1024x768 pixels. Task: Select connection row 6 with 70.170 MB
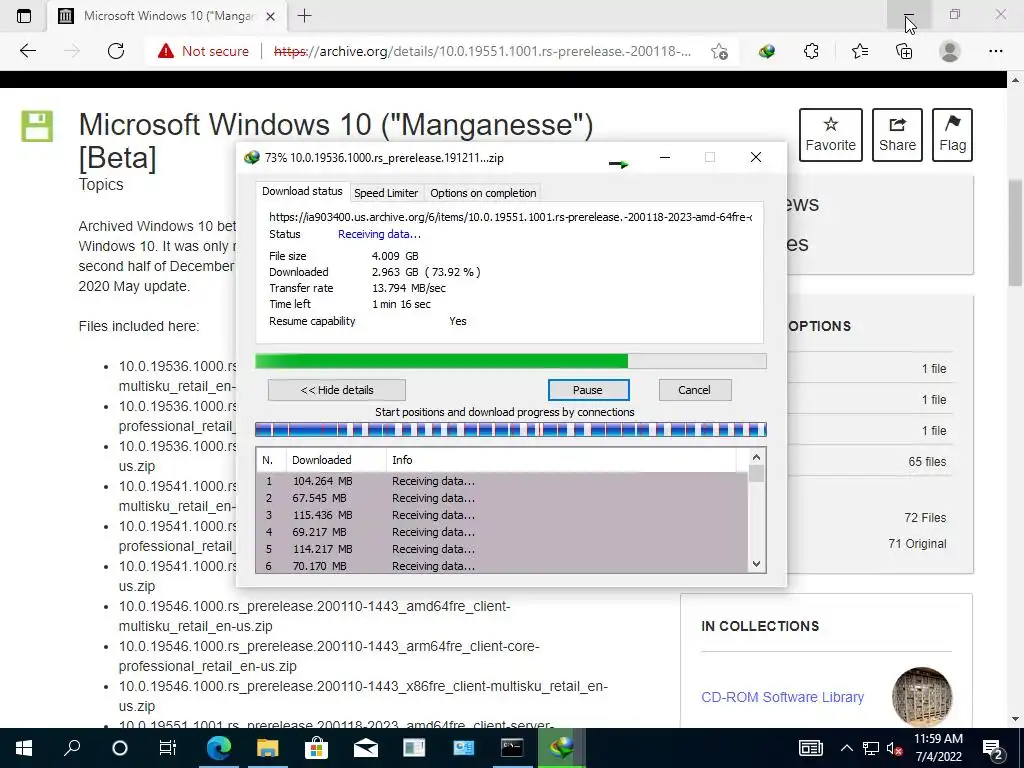(502, 566)
